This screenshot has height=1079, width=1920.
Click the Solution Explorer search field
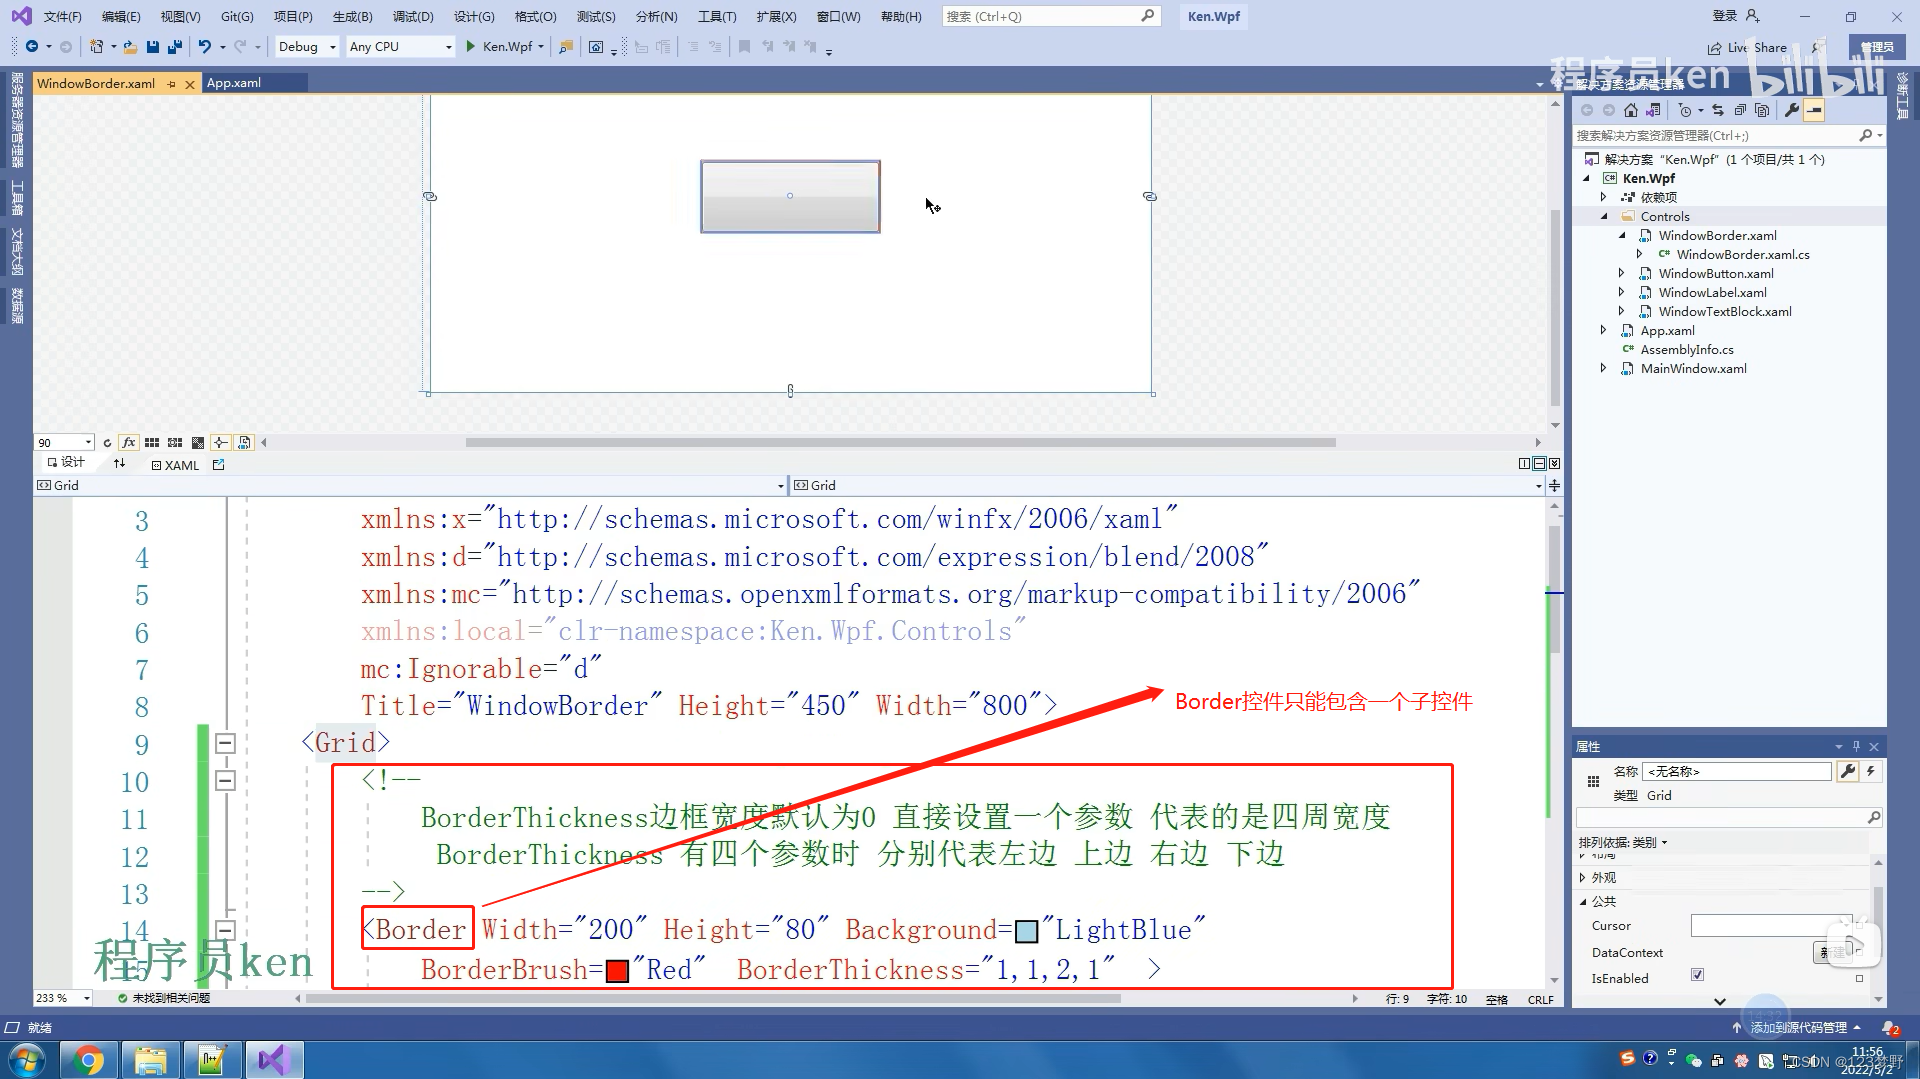pos(1727,136)
